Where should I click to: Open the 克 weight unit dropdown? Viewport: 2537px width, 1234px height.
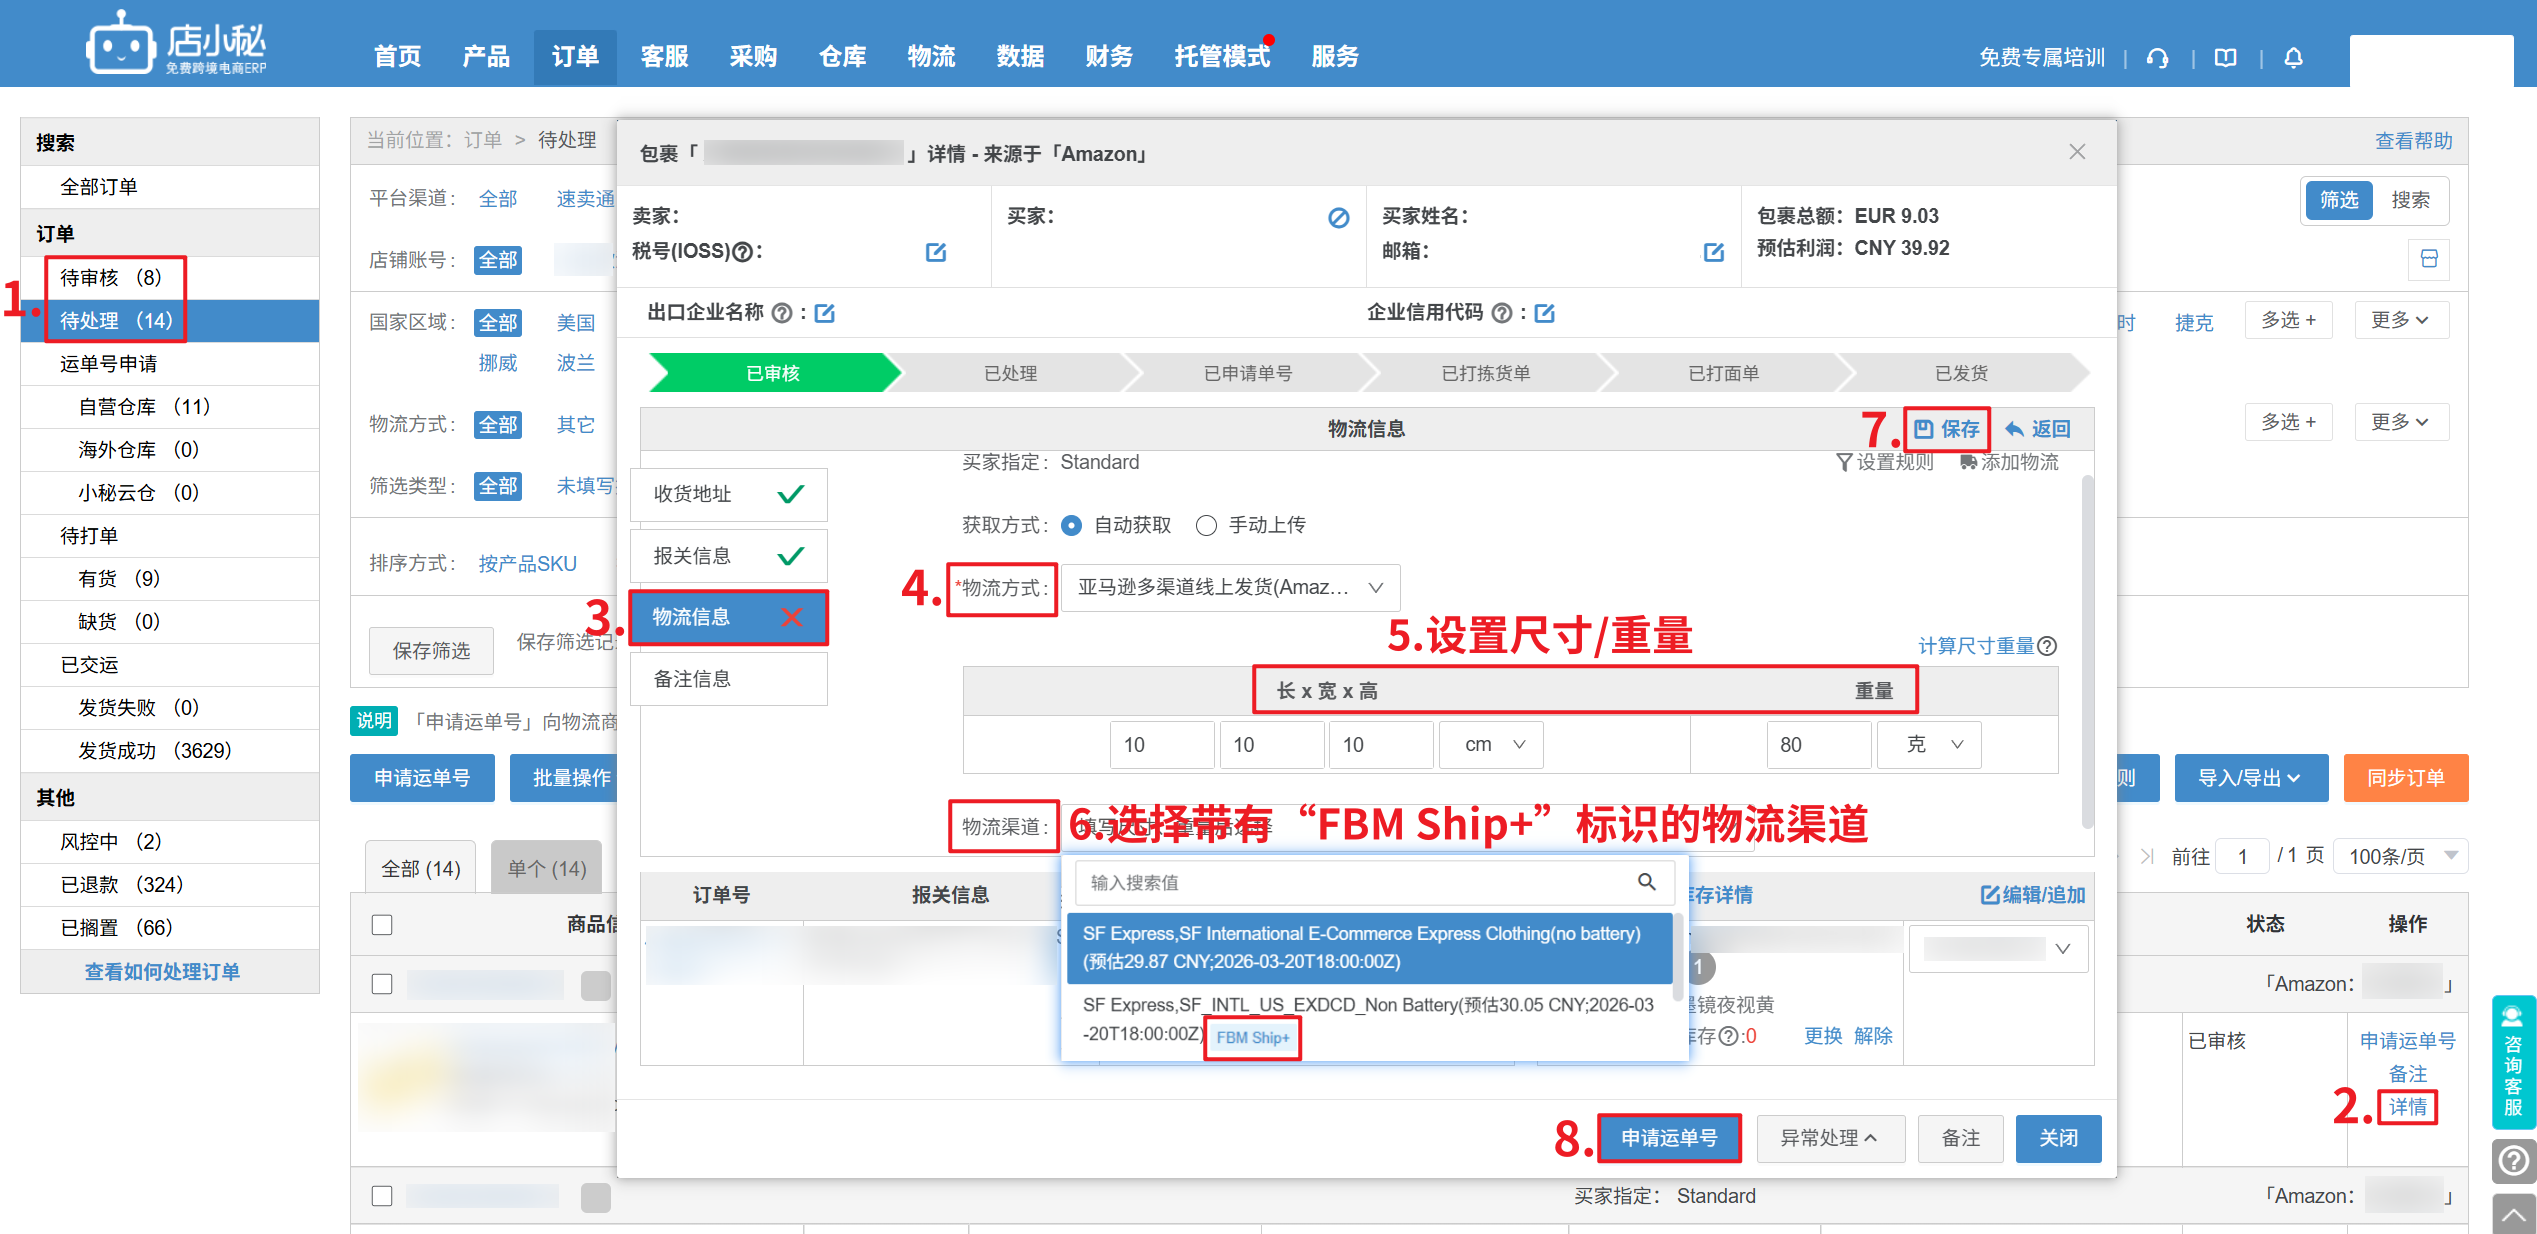point(1930,745)
